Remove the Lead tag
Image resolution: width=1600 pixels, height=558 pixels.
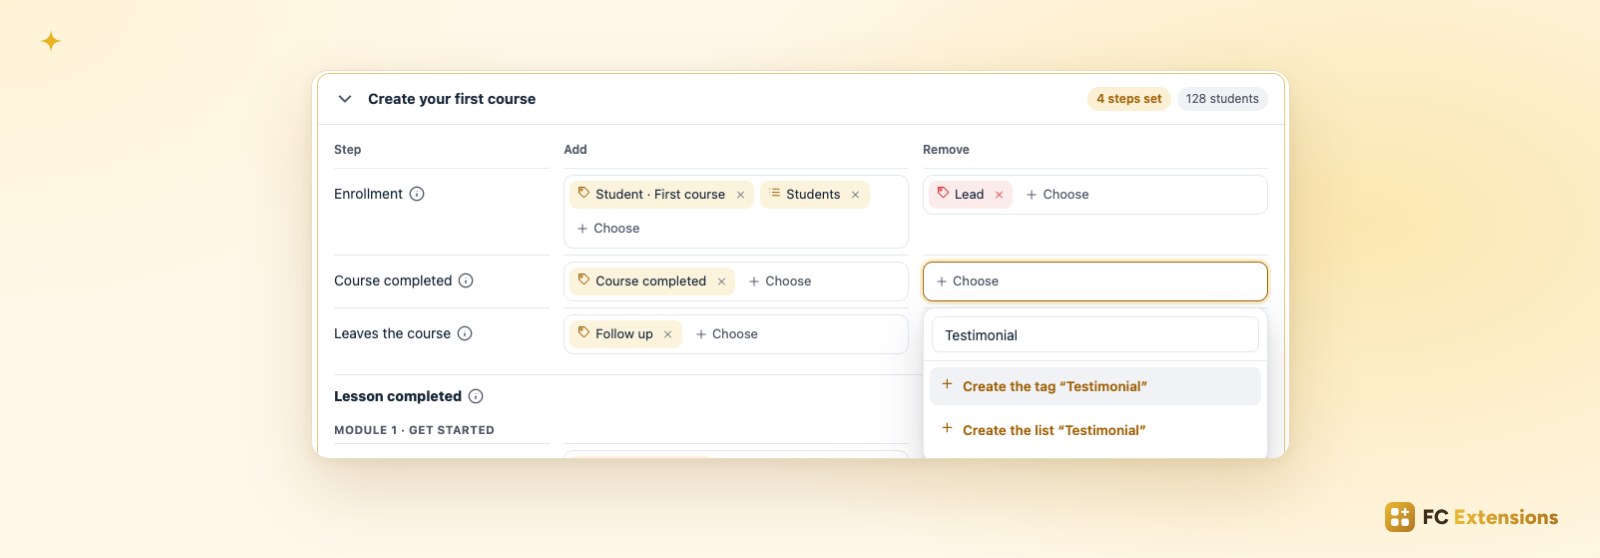tap(999, 195)
